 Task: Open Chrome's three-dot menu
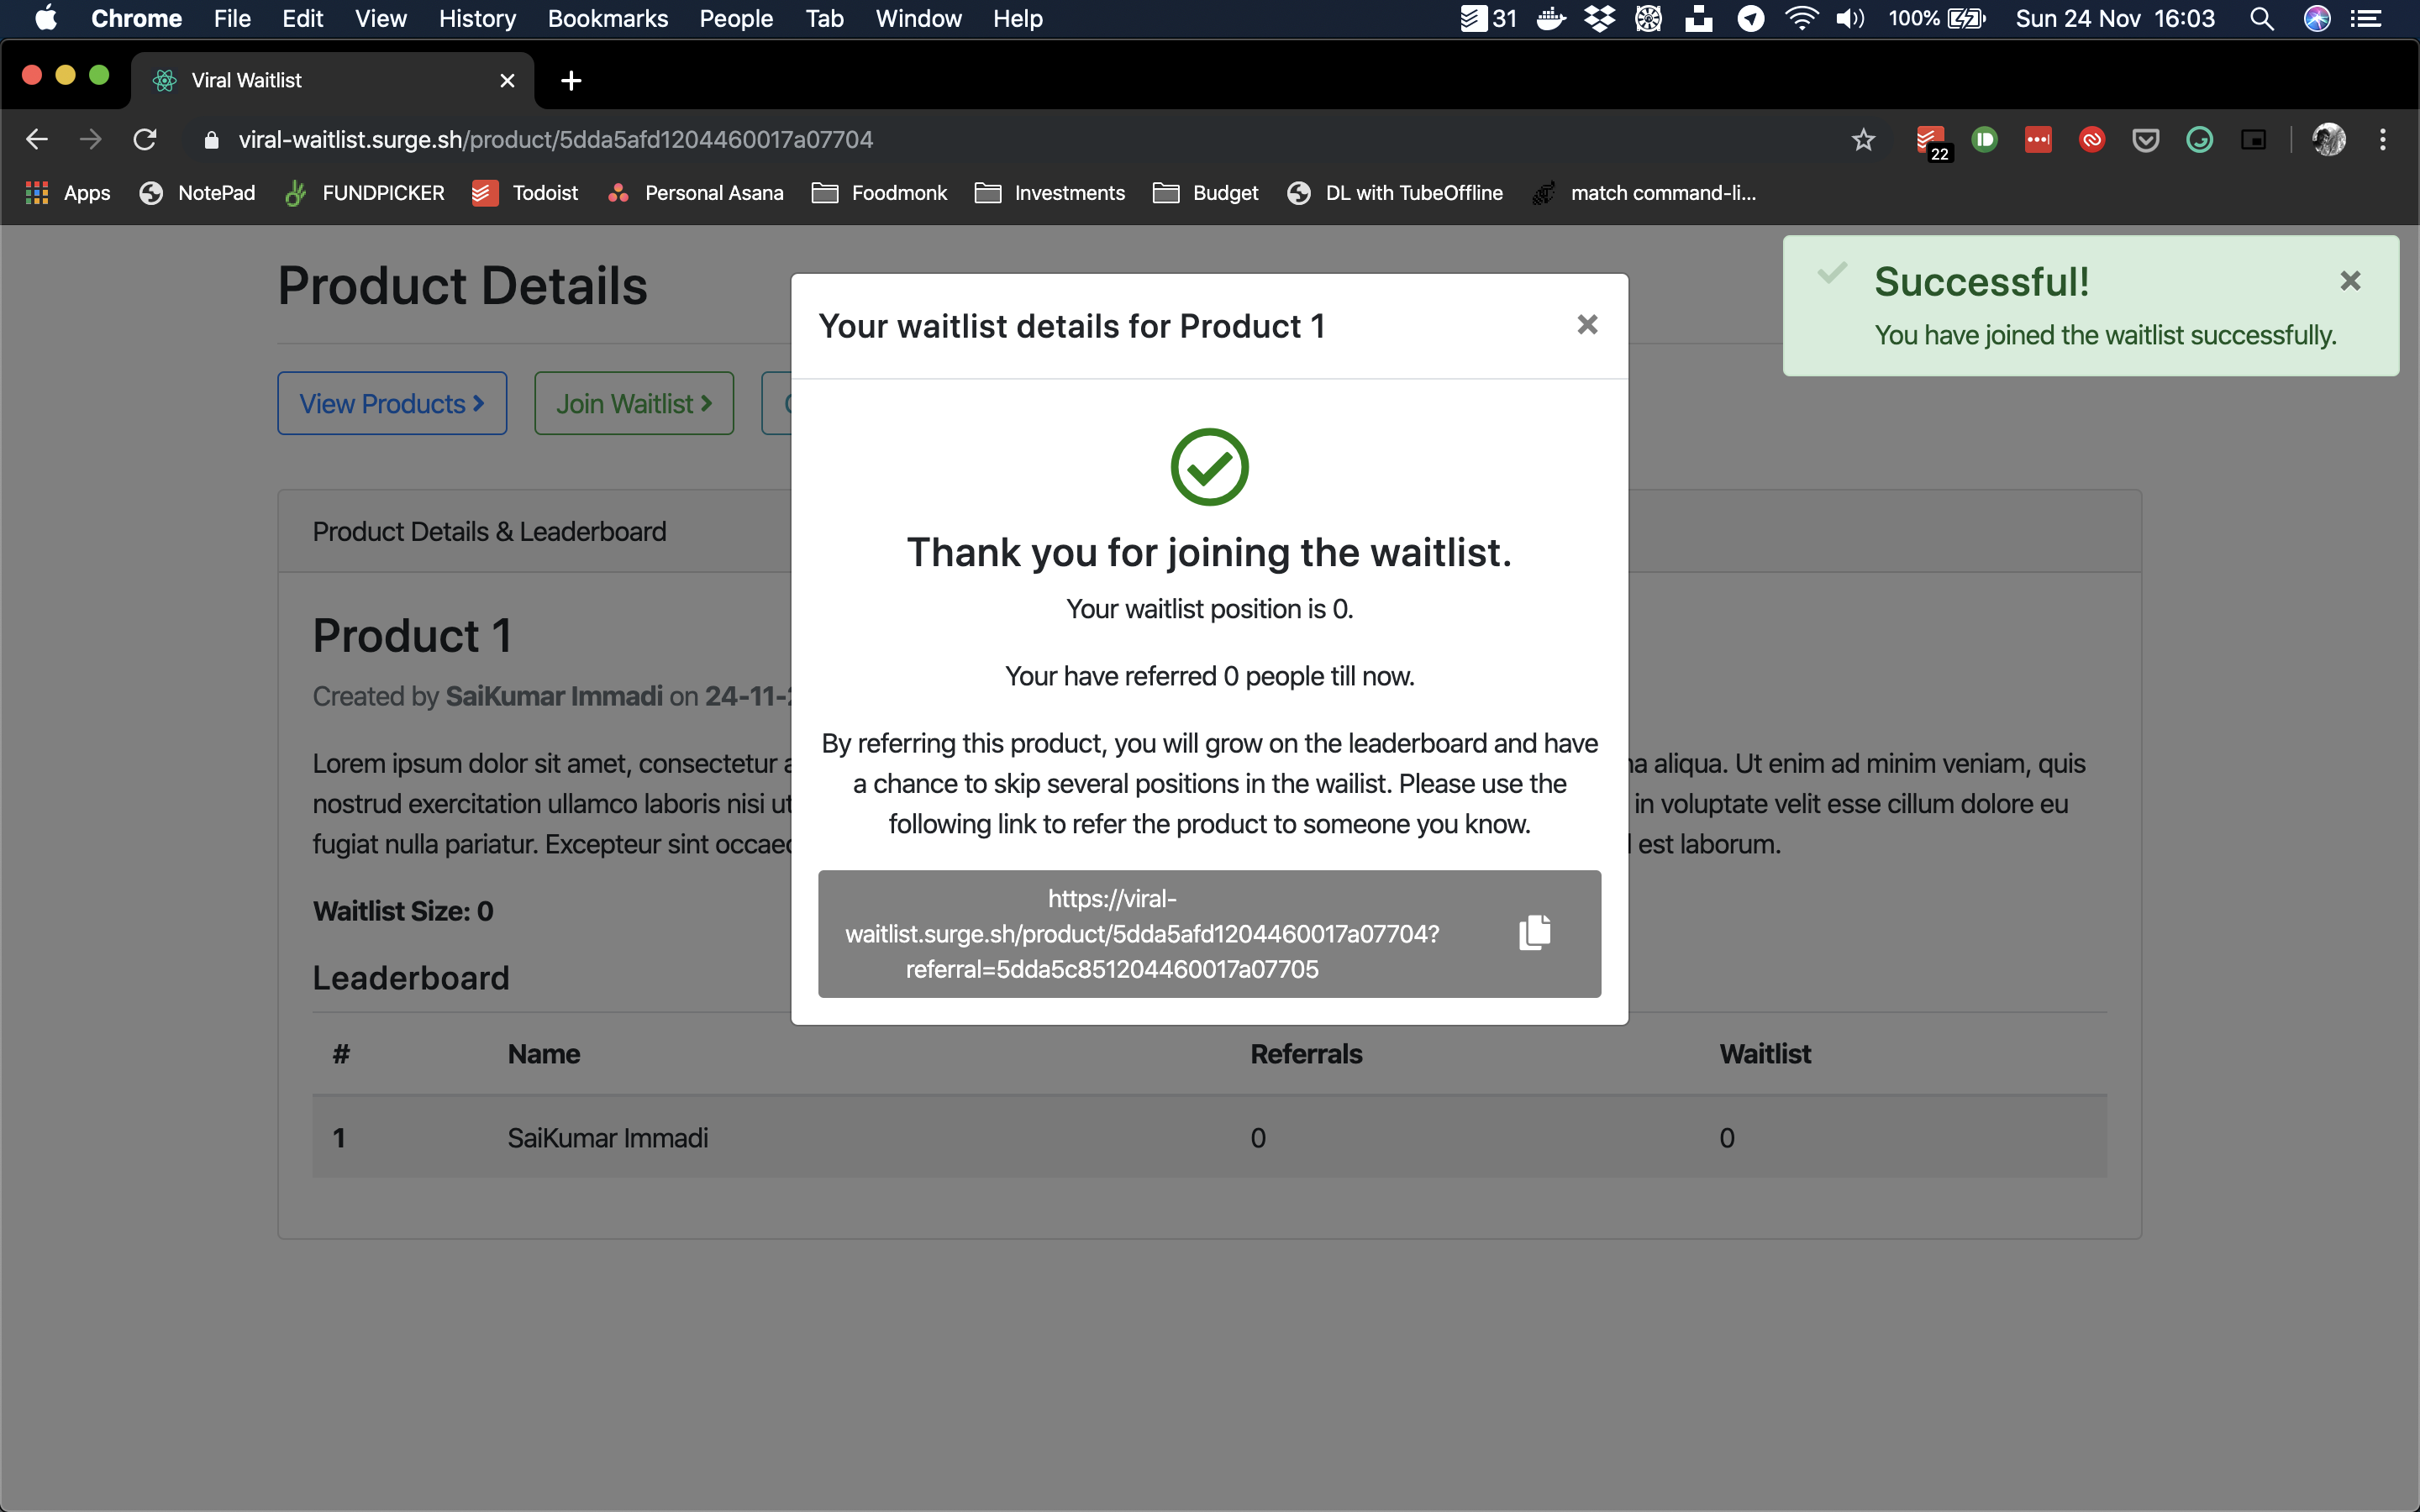(x=2383, y=140)
